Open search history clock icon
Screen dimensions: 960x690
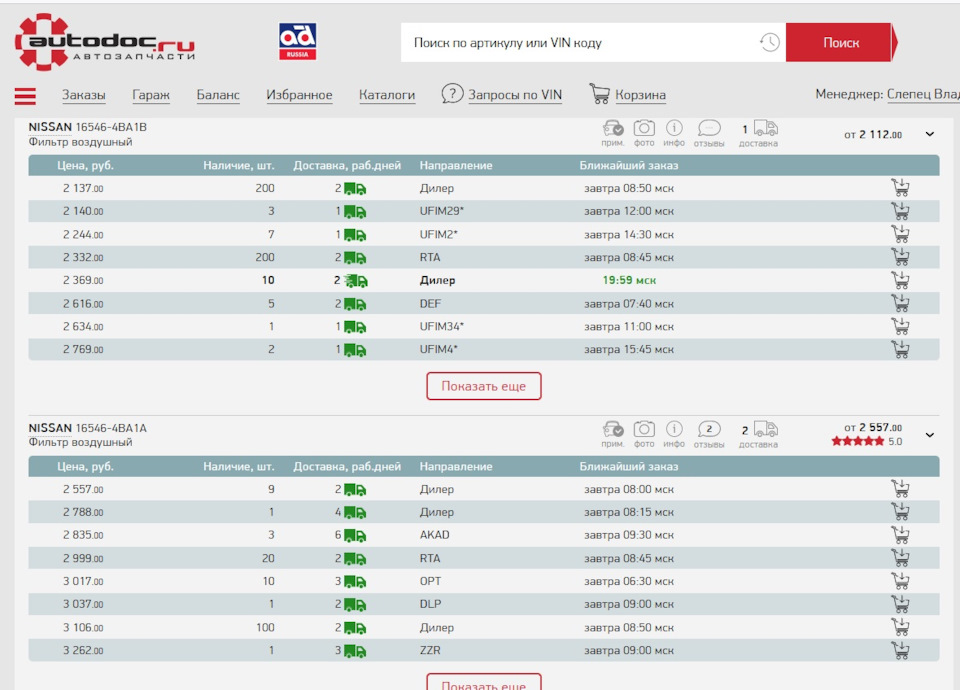(x=770, y=42)
